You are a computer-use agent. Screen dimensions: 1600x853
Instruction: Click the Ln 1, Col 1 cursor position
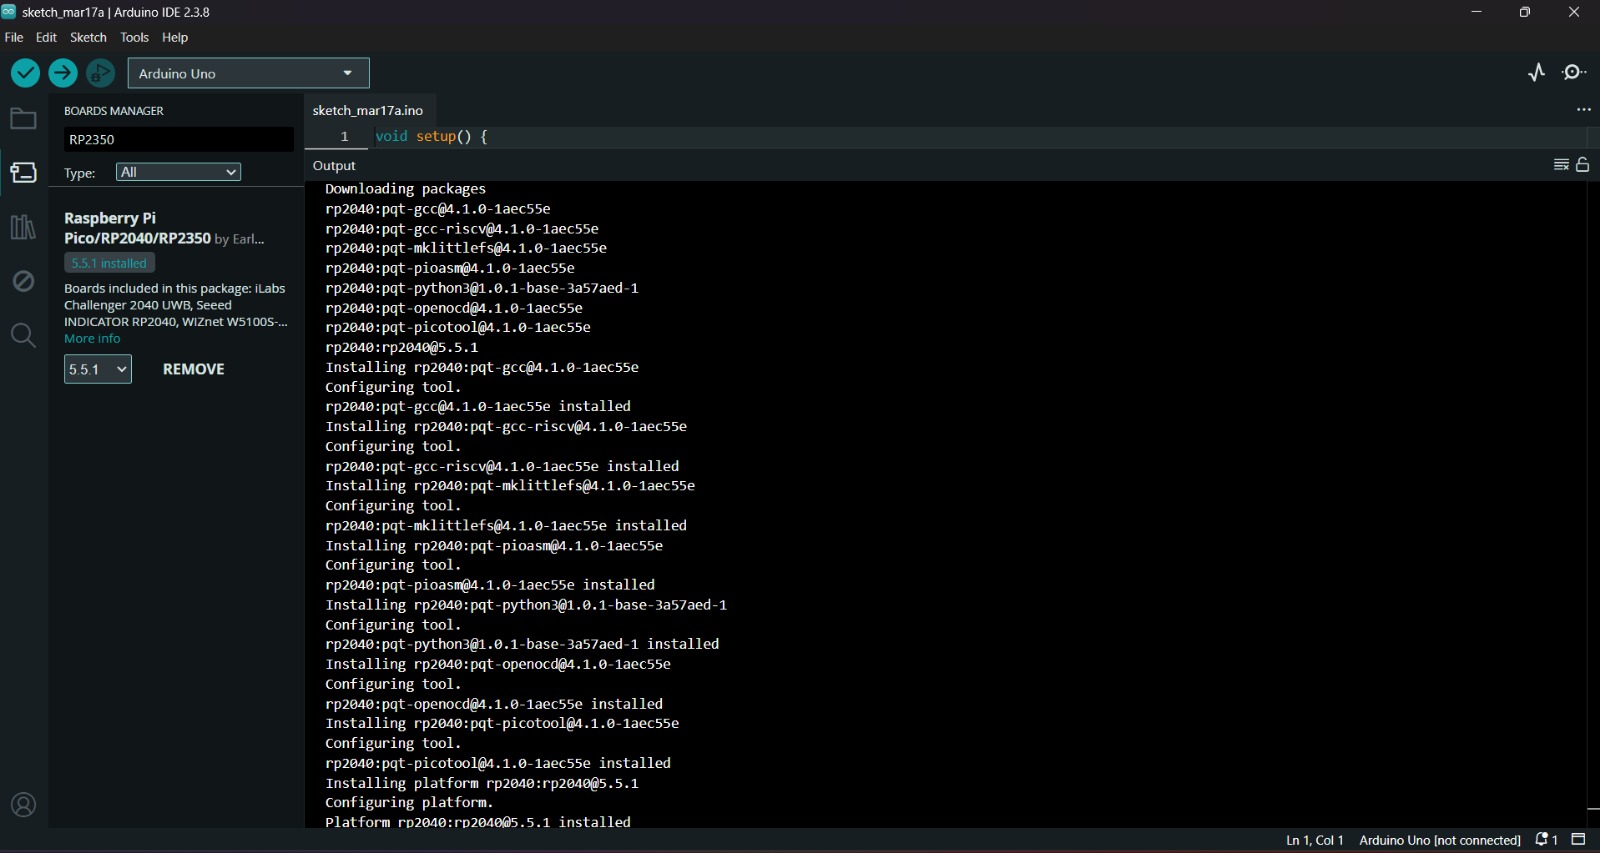click(x=1315, y=840)
